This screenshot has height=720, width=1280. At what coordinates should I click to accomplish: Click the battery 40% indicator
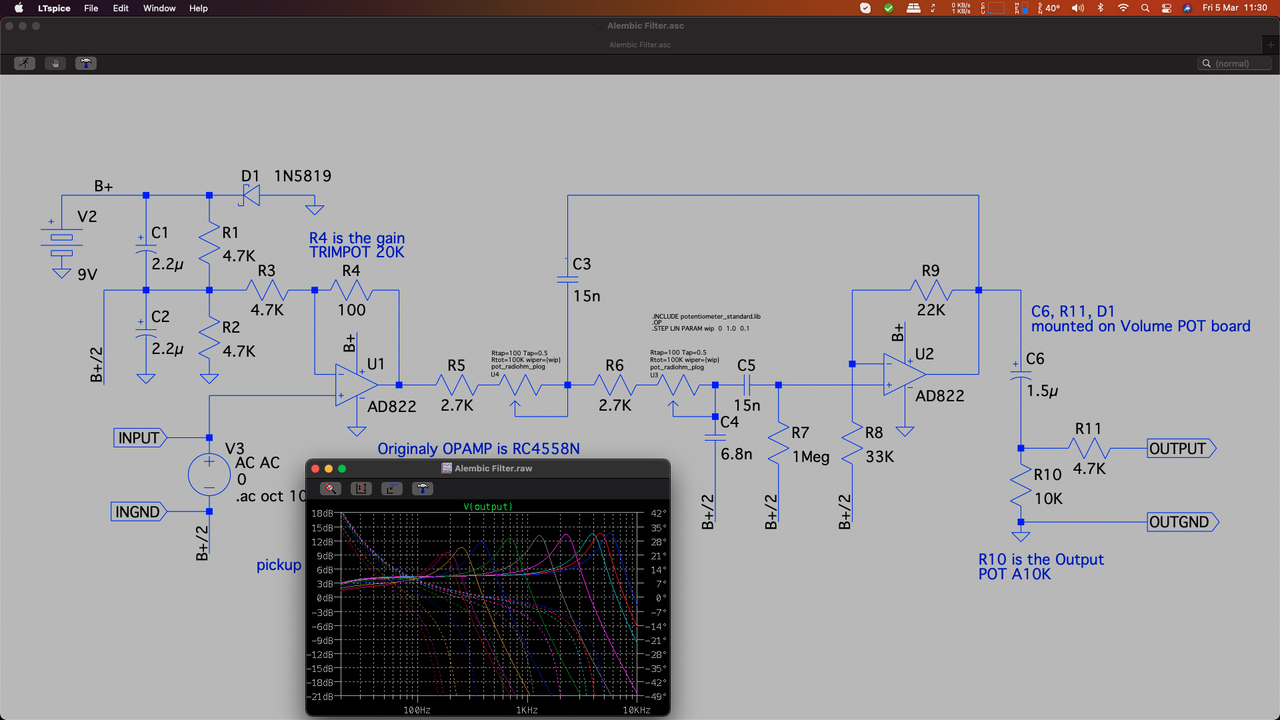click(x=1049, y=8)
